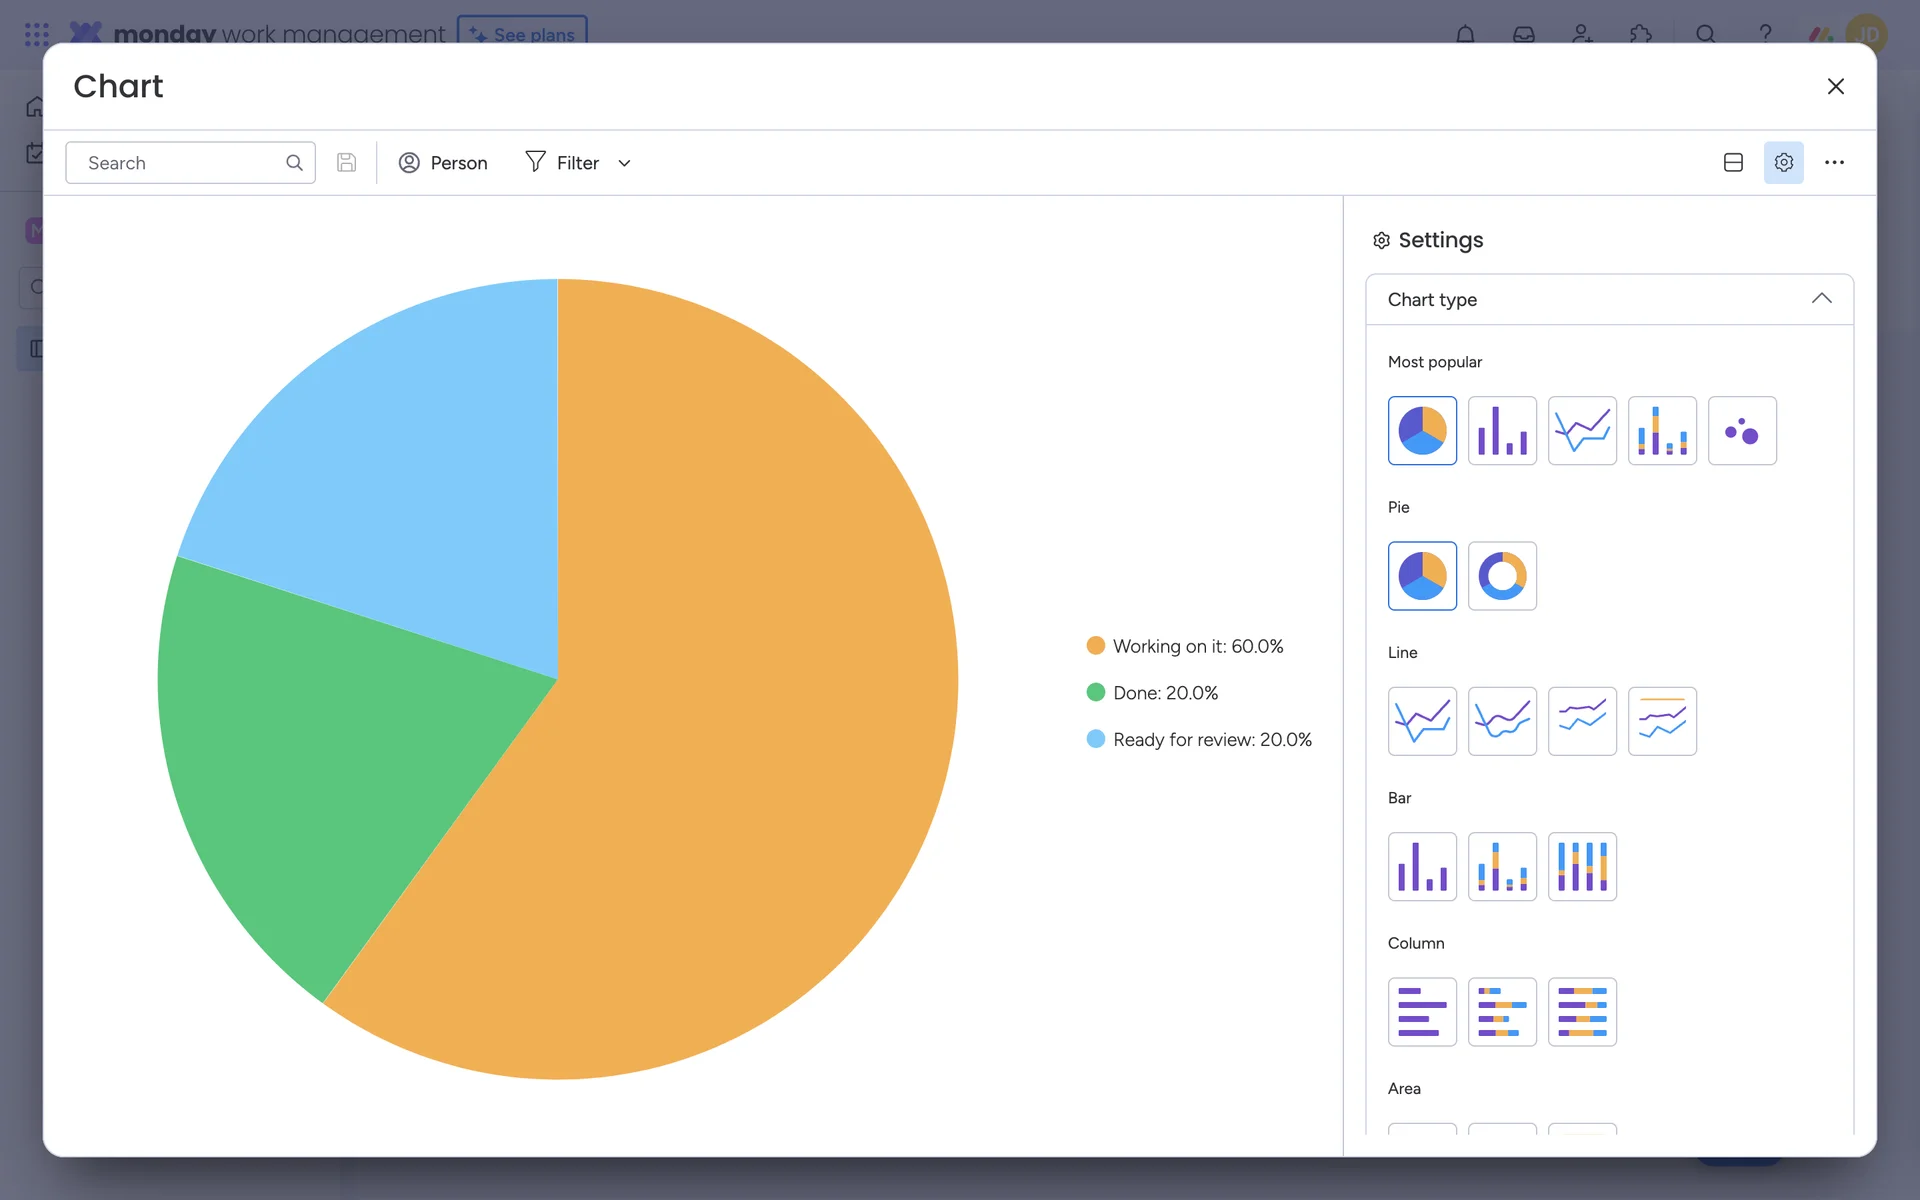Pick the 100% stacked bar chart icon
Screen dimensions: 1920x1200
[1582, 867]
